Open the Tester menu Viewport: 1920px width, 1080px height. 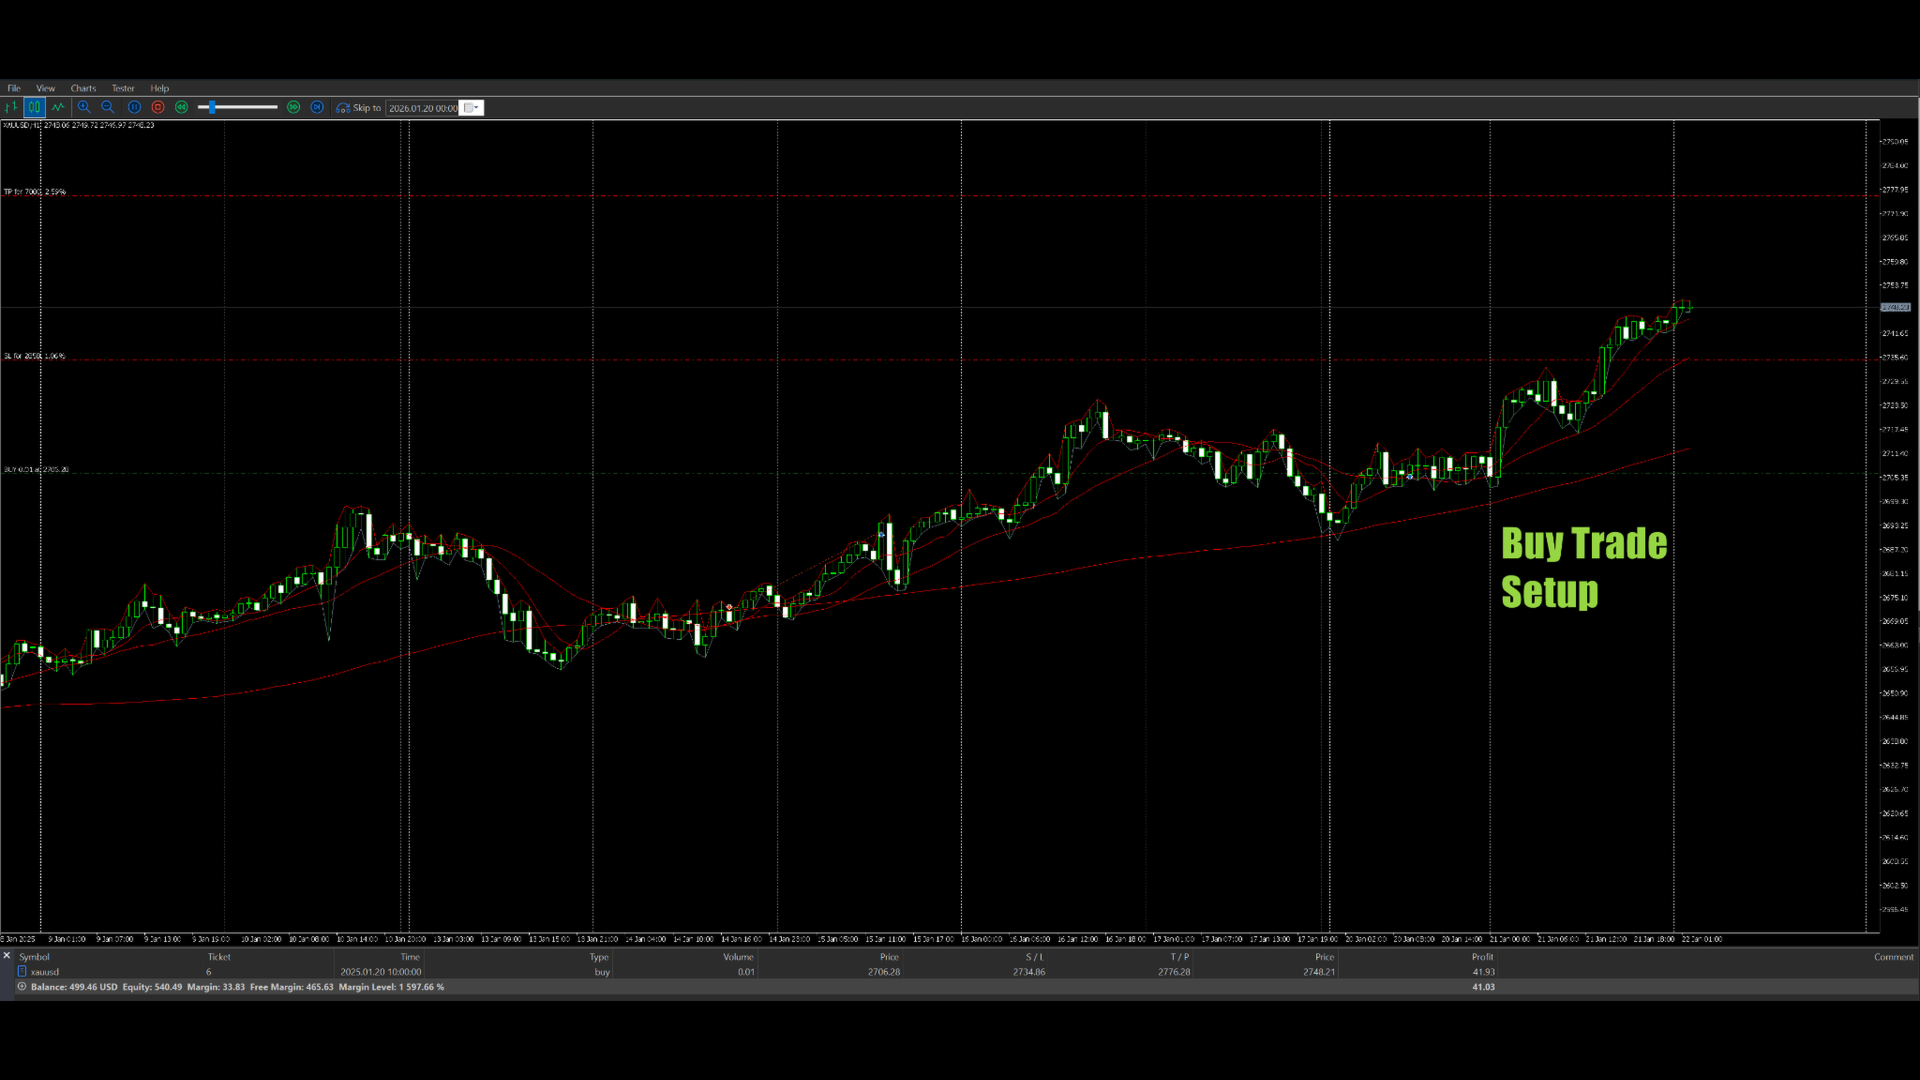(x=123, y=88)
